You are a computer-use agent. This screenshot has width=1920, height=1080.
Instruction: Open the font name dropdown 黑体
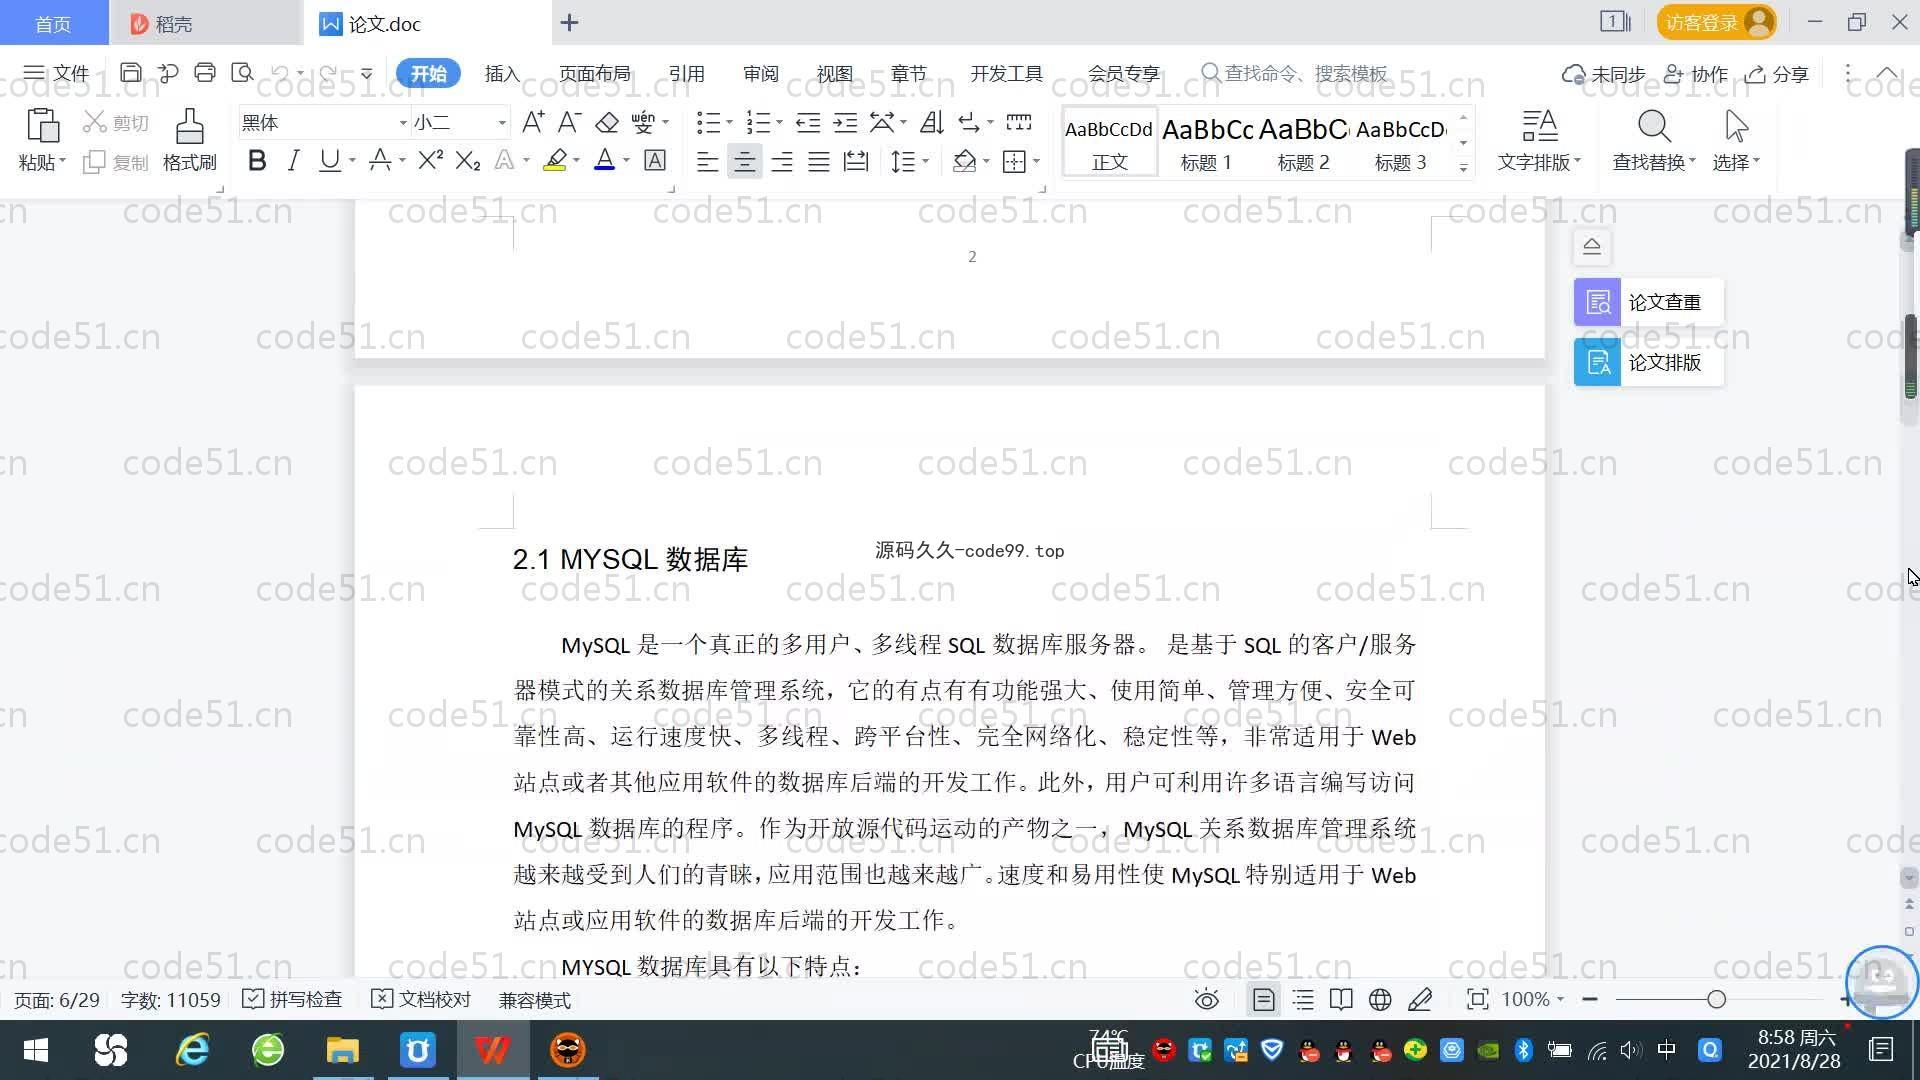[x=403, y=123]
